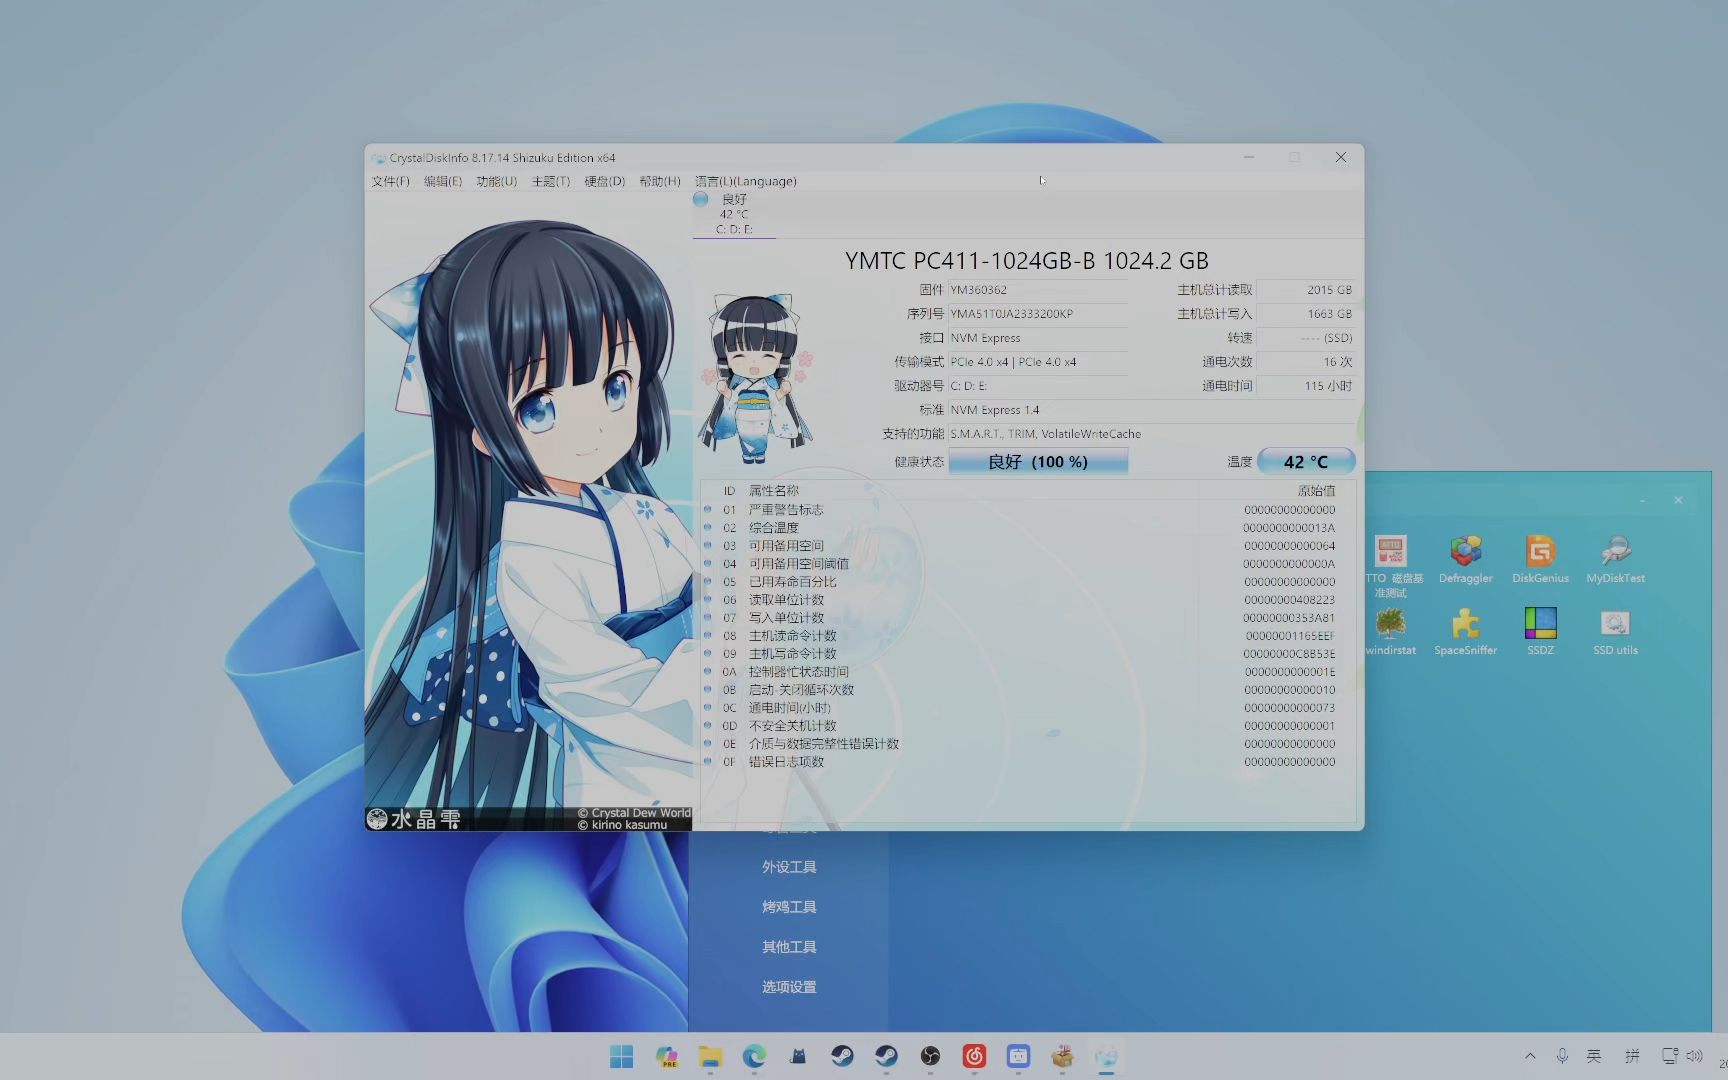Select 外设工具 in the toolbox sidebar
1728x1080 pixels.
(789, 867)
